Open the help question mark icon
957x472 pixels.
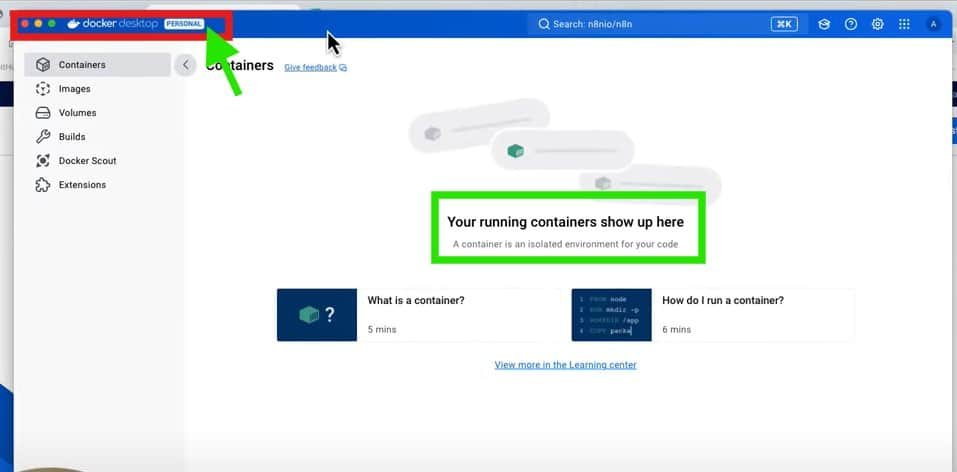pos(851,24)
